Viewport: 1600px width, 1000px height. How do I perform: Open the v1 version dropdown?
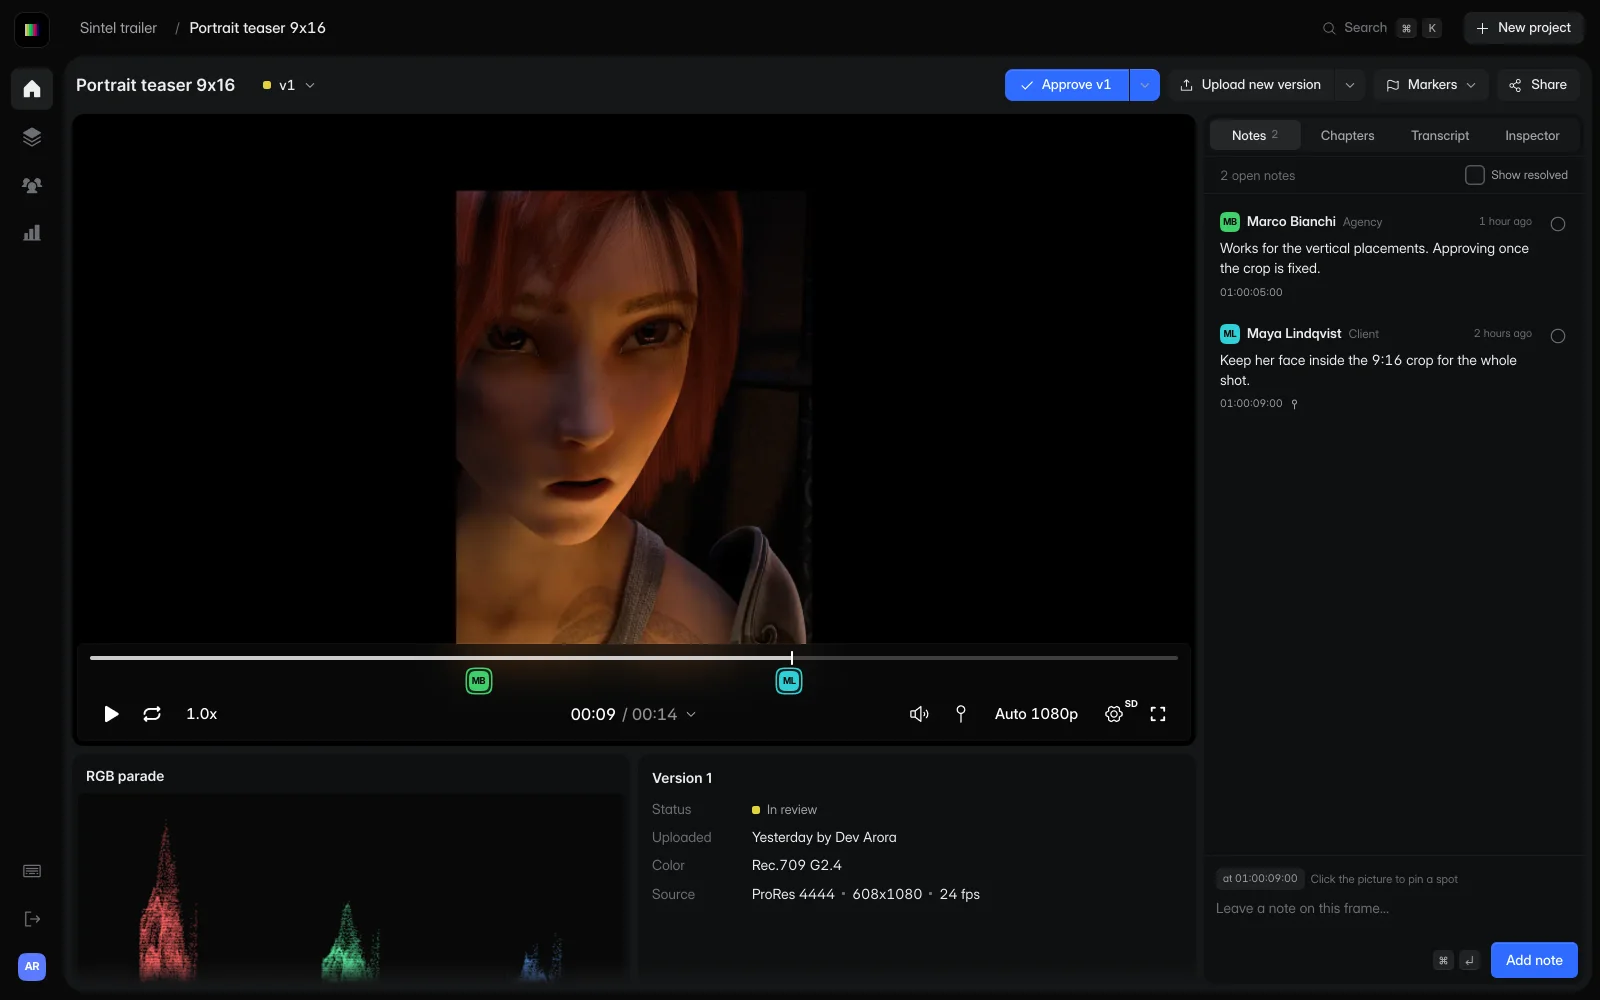(289, 85)
